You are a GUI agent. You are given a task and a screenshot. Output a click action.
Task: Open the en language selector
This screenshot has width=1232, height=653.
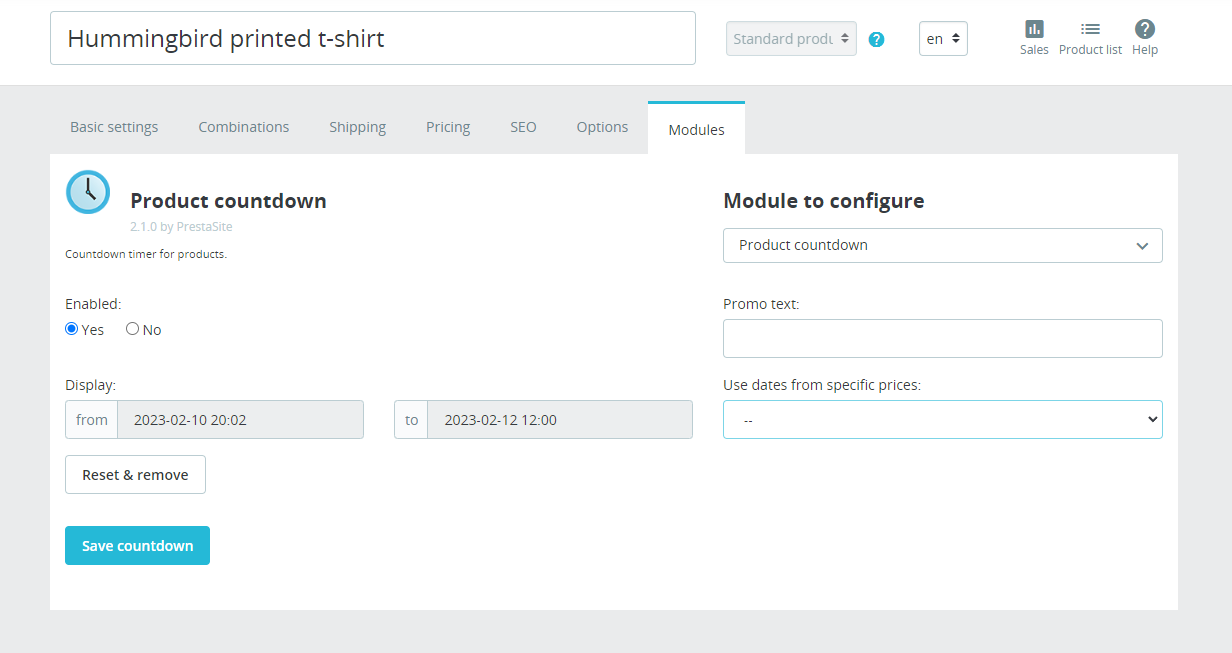(x=943, y=39)
